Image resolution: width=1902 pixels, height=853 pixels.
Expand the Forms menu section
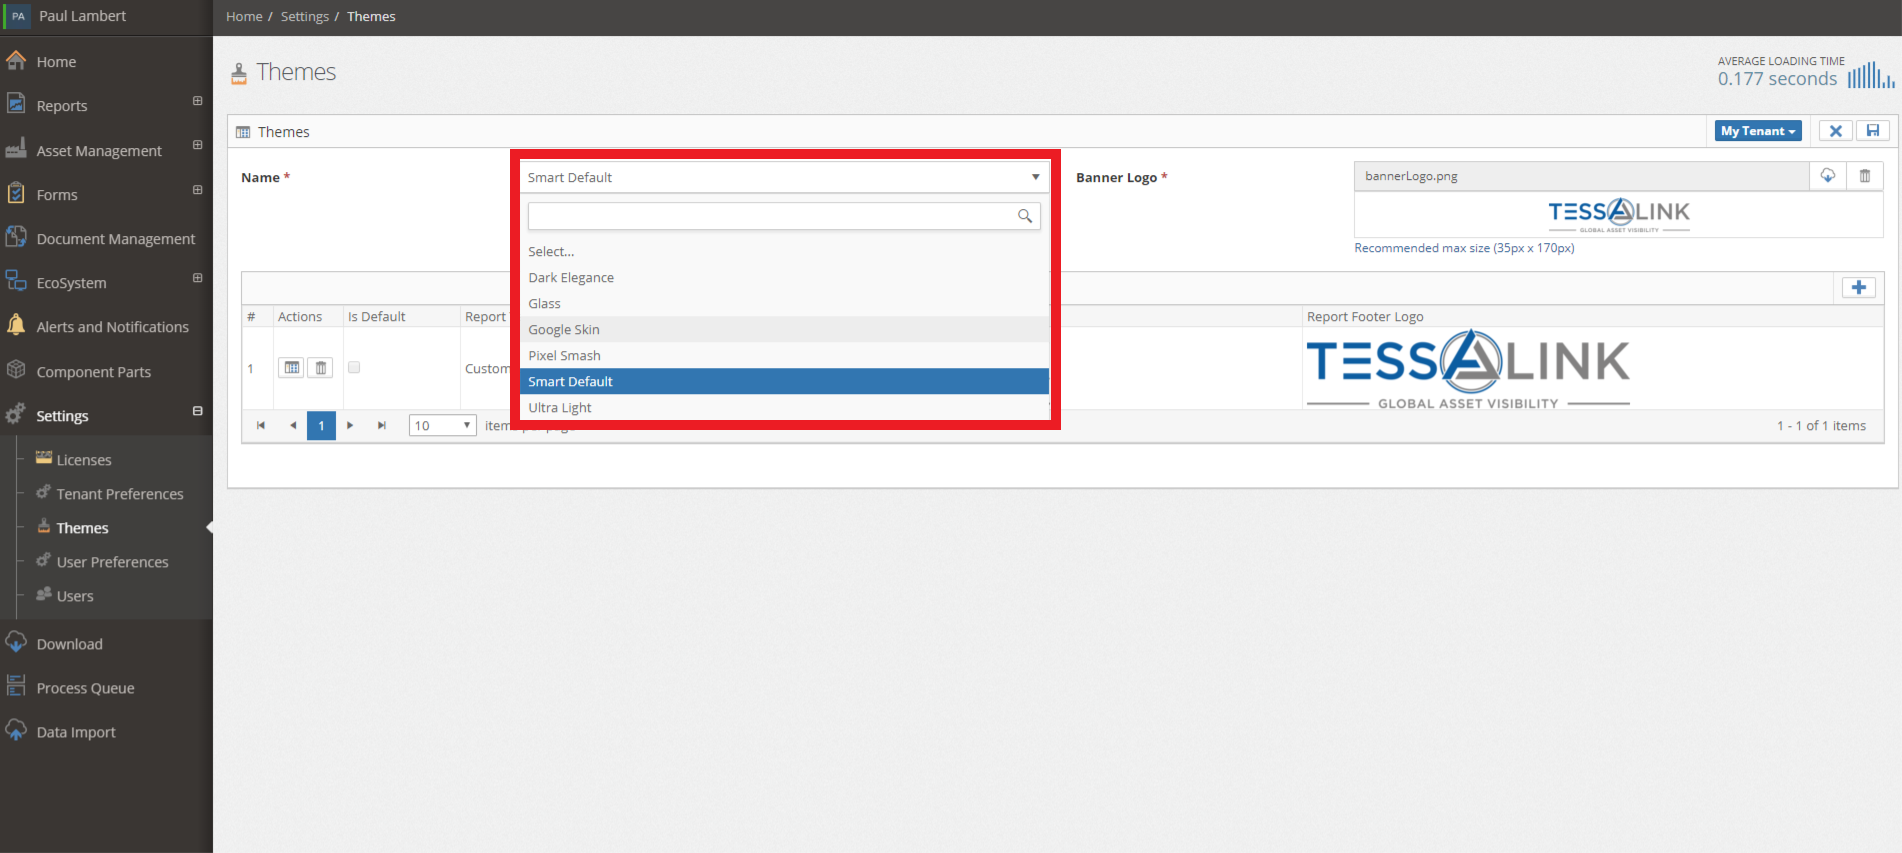tap(197, 190)
